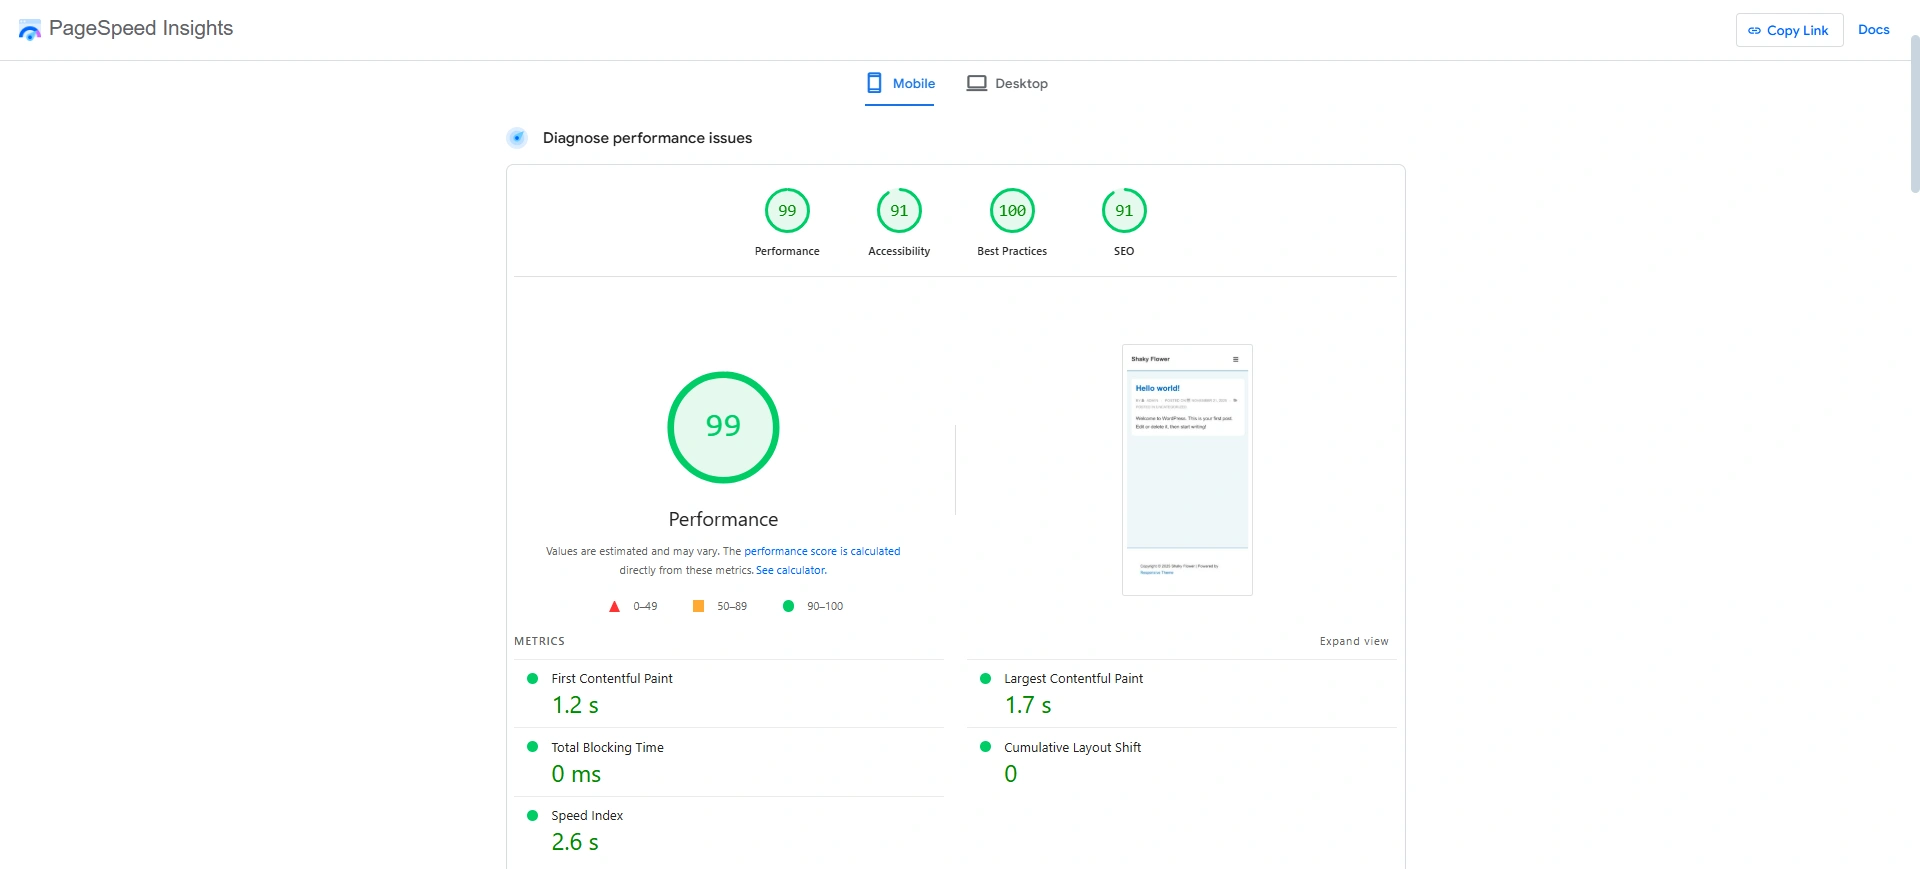Click the Largest Contentful Paint green status dot

(x=985, y=678)
